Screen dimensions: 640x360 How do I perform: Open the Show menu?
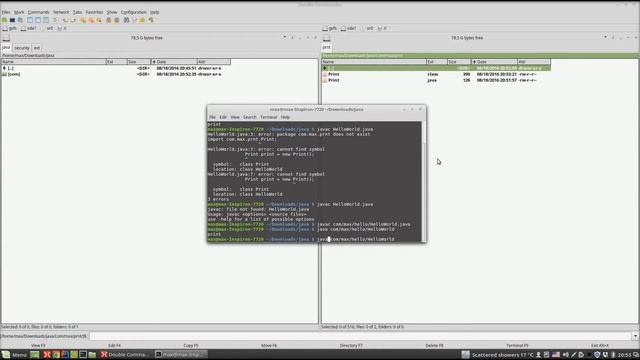tap(112, 12)
